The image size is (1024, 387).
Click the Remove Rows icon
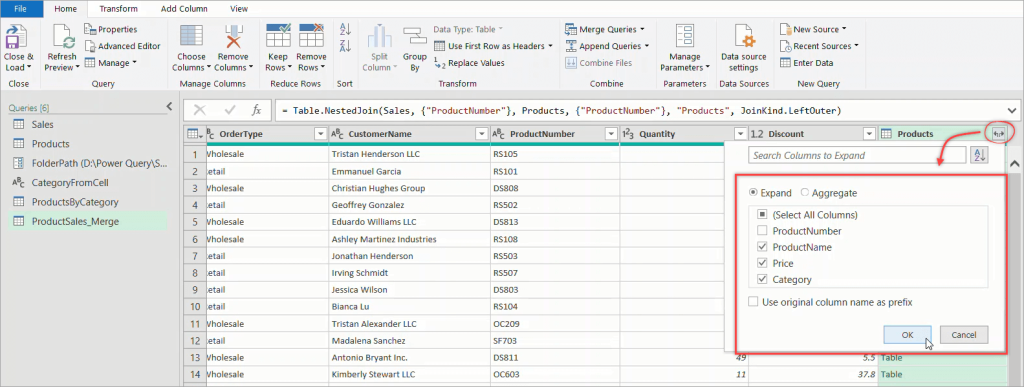(312, 36)
